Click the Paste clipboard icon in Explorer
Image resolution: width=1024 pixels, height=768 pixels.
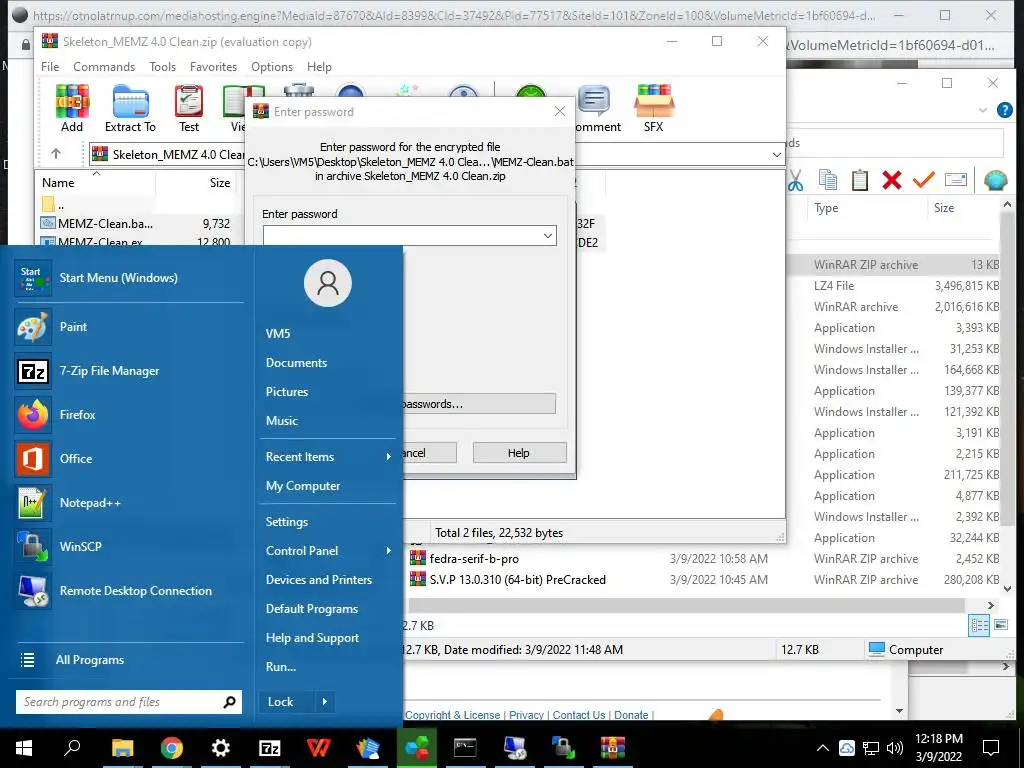(x=859, y=180)
